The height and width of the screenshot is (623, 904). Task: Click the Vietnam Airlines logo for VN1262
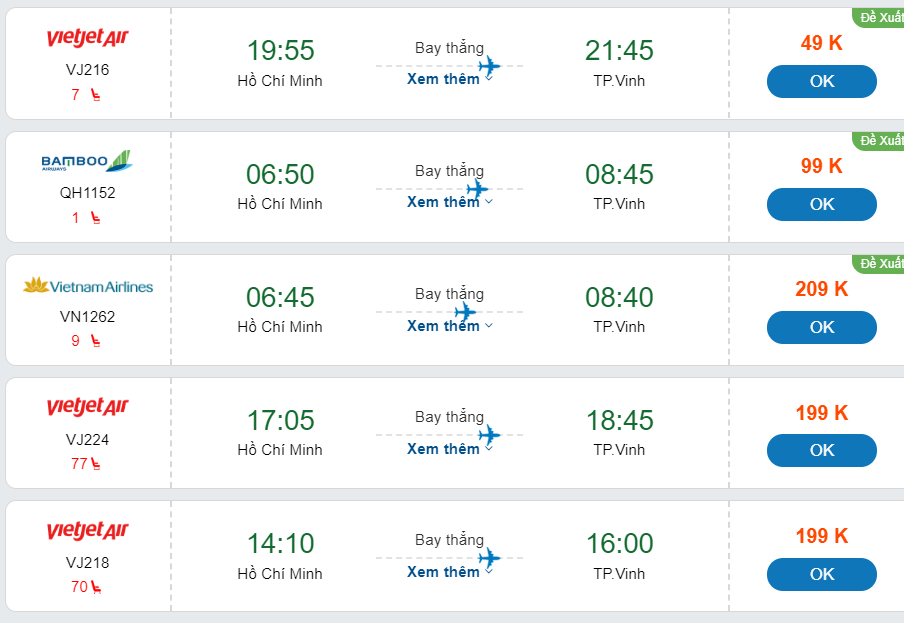point(87,286)
